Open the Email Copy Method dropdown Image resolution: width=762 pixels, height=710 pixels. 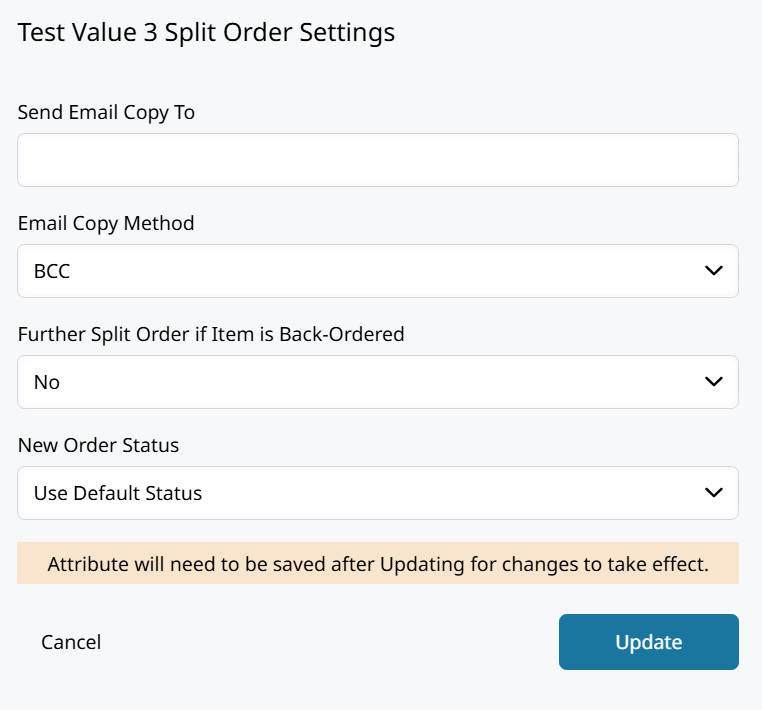[378, 271]
